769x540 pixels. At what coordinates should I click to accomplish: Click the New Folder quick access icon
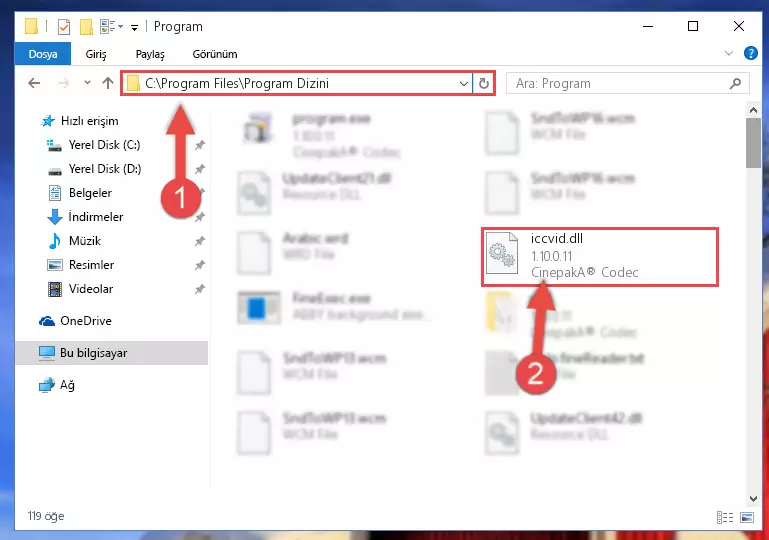pos(86,26)
